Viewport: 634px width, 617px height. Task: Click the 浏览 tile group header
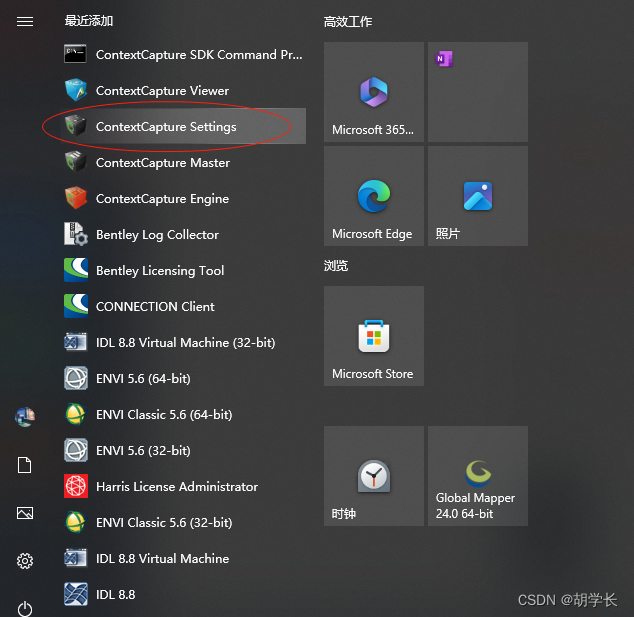pos(336,266)
